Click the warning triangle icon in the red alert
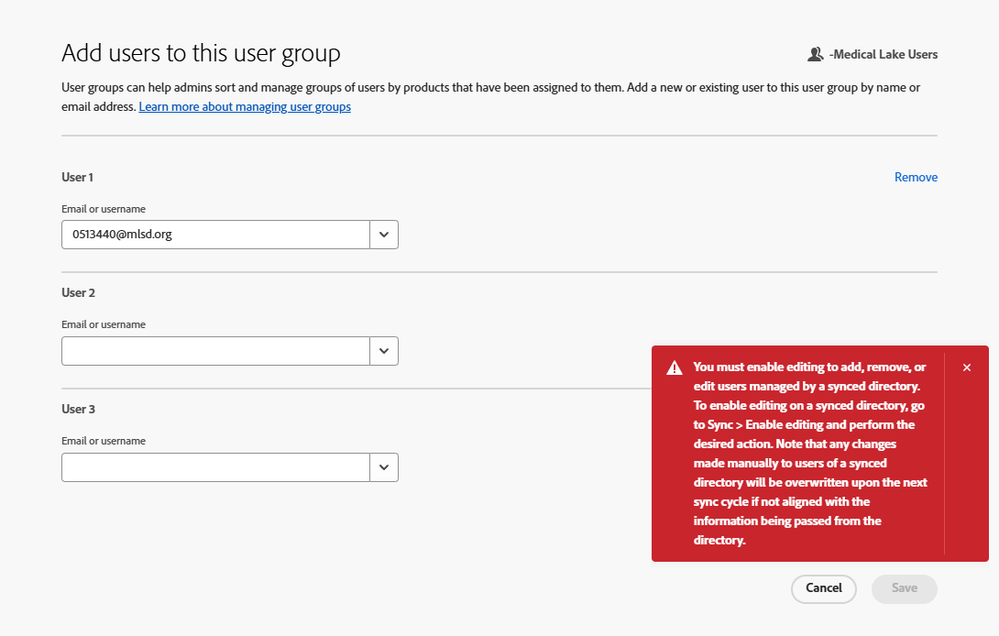Screen dimensions: 999x636 pyautogui.click(x=675, y=368)
